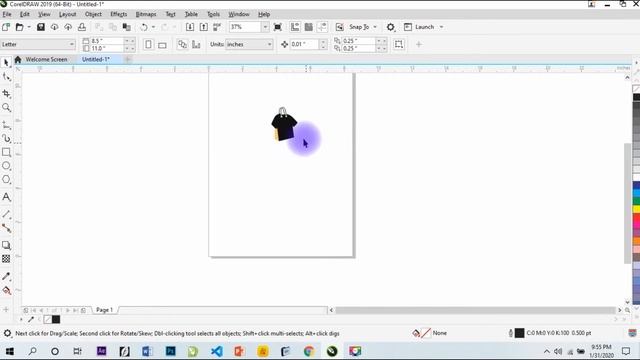Select the Color Eyedropper tool

(x=6, y=276)
